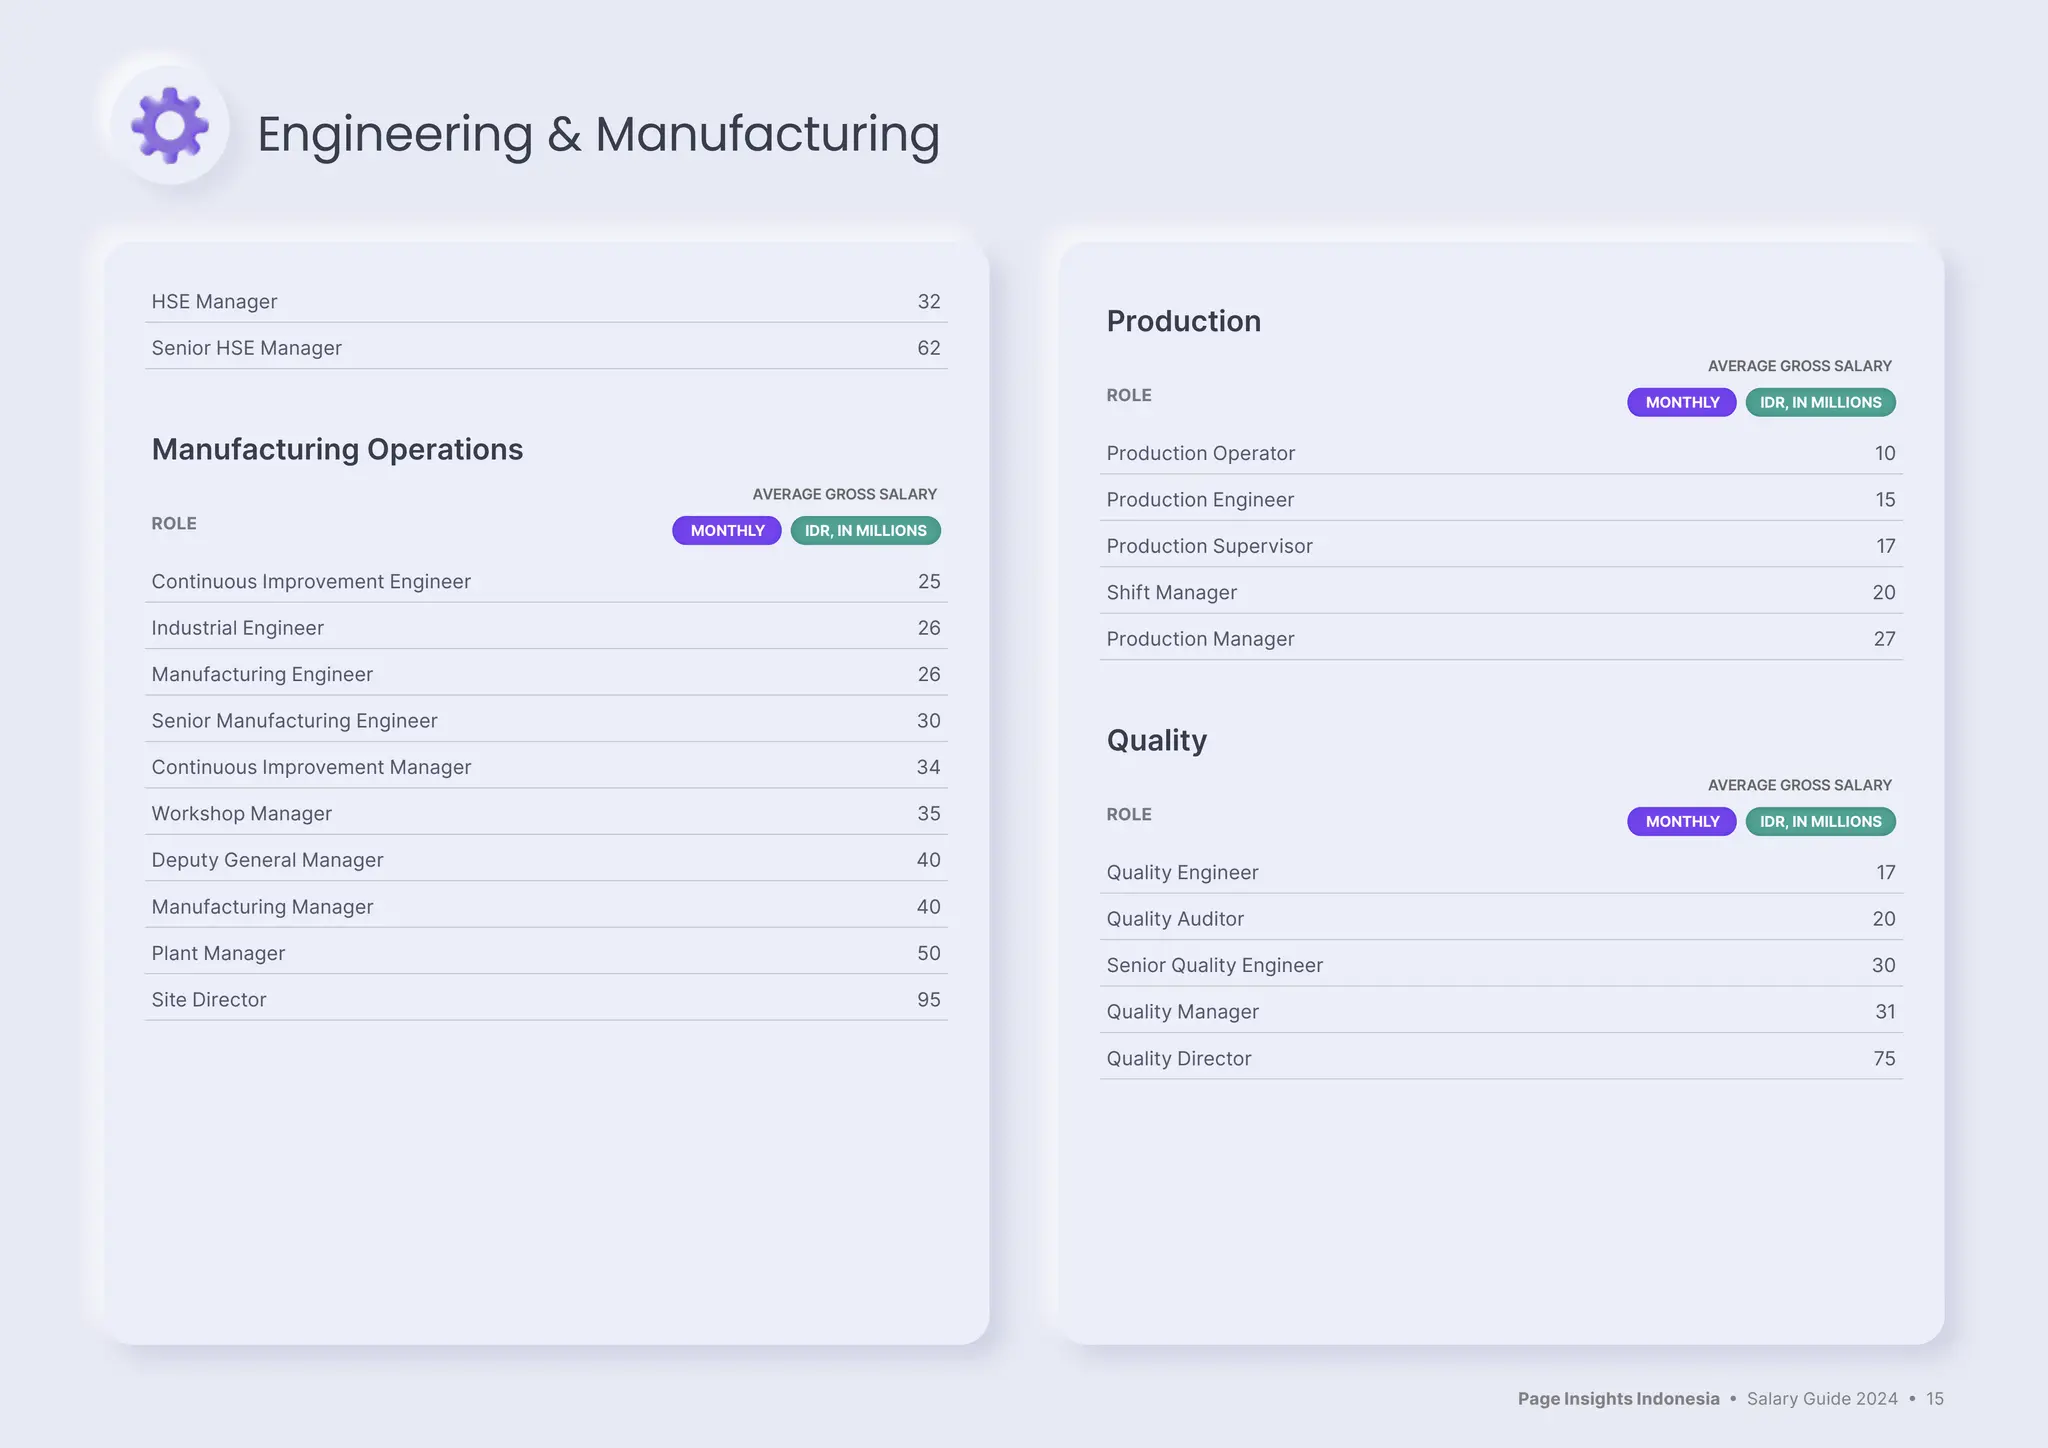Click the purple gear icon
Screen dimensions: 2048x1448
pyautogui.click(x=170, y=125)
